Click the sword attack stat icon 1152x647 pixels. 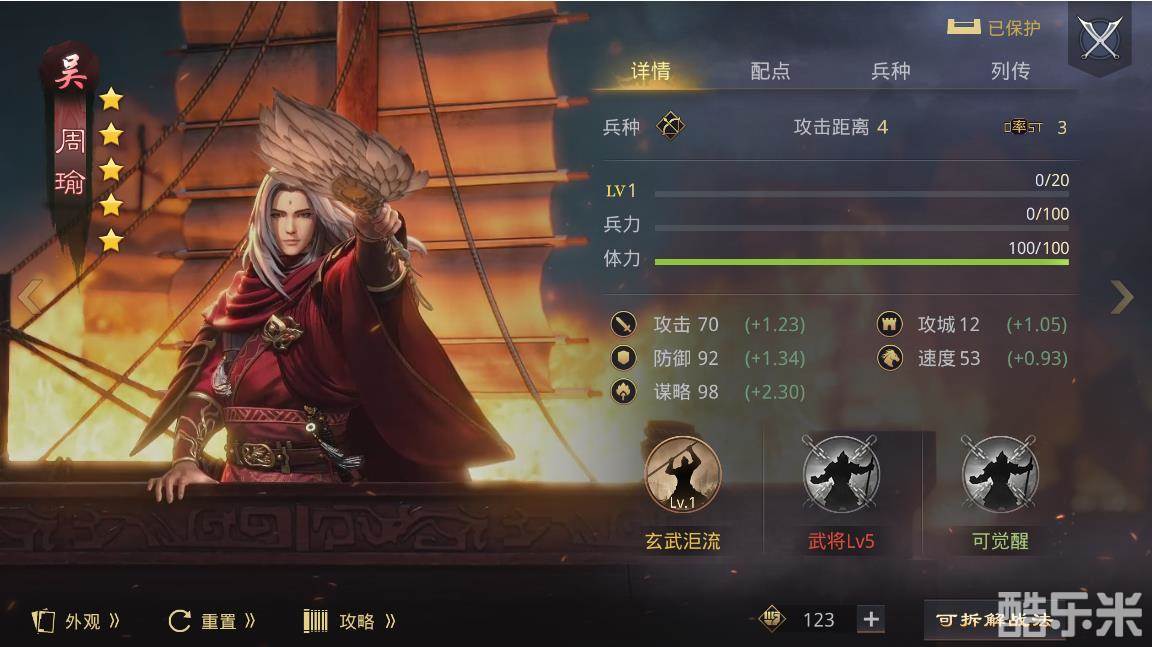[x=624, y=324]
